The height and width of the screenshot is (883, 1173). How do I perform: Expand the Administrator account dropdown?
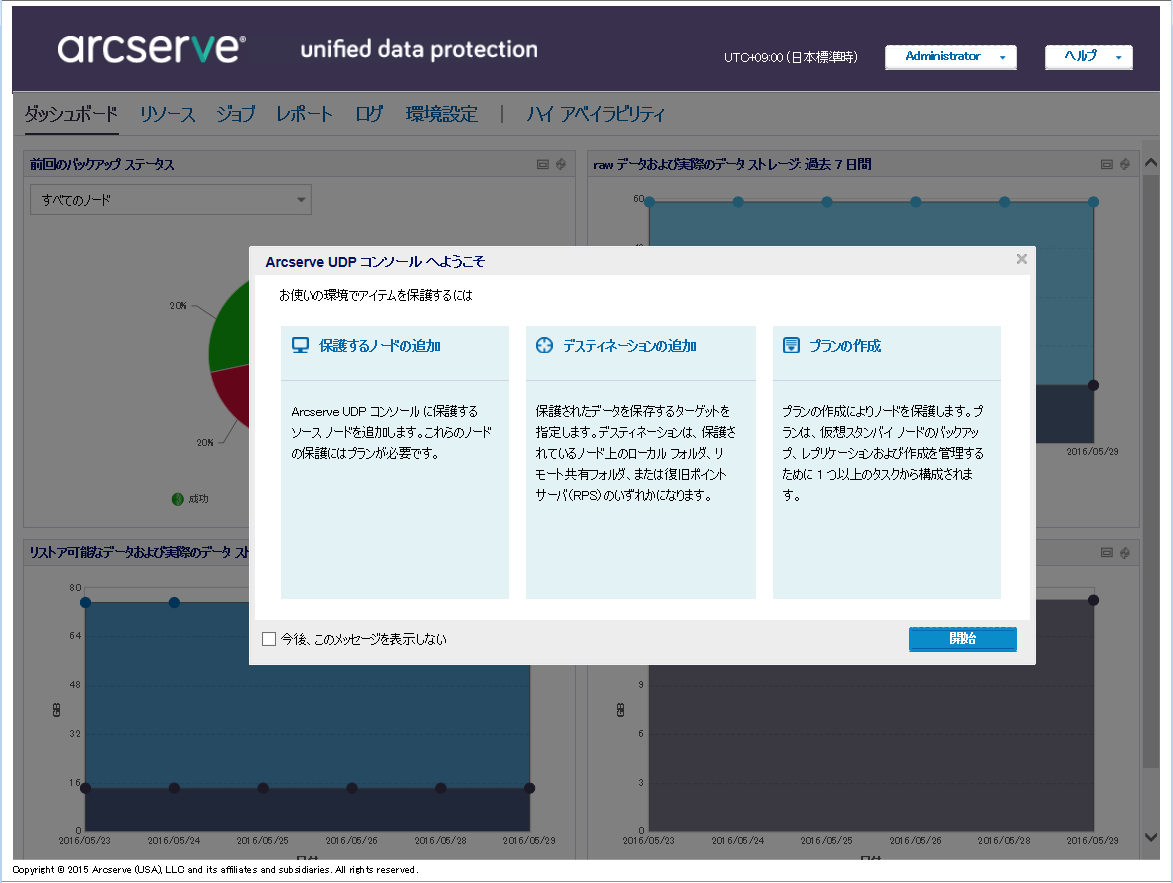click(950, 57)
